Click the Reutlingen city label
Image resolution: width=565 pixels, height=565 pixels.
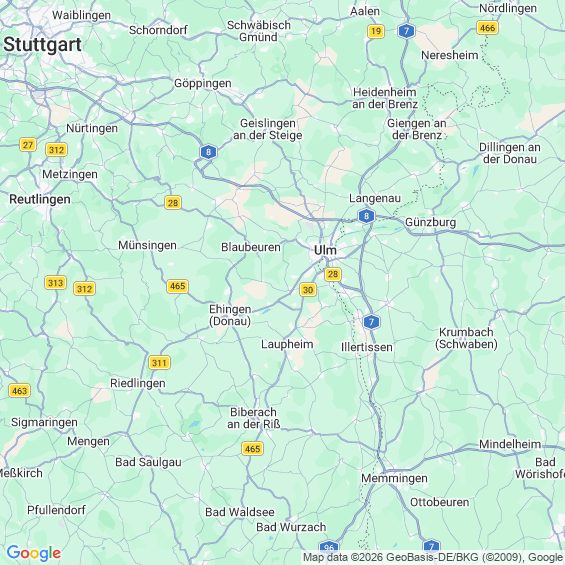coord(40,199)
